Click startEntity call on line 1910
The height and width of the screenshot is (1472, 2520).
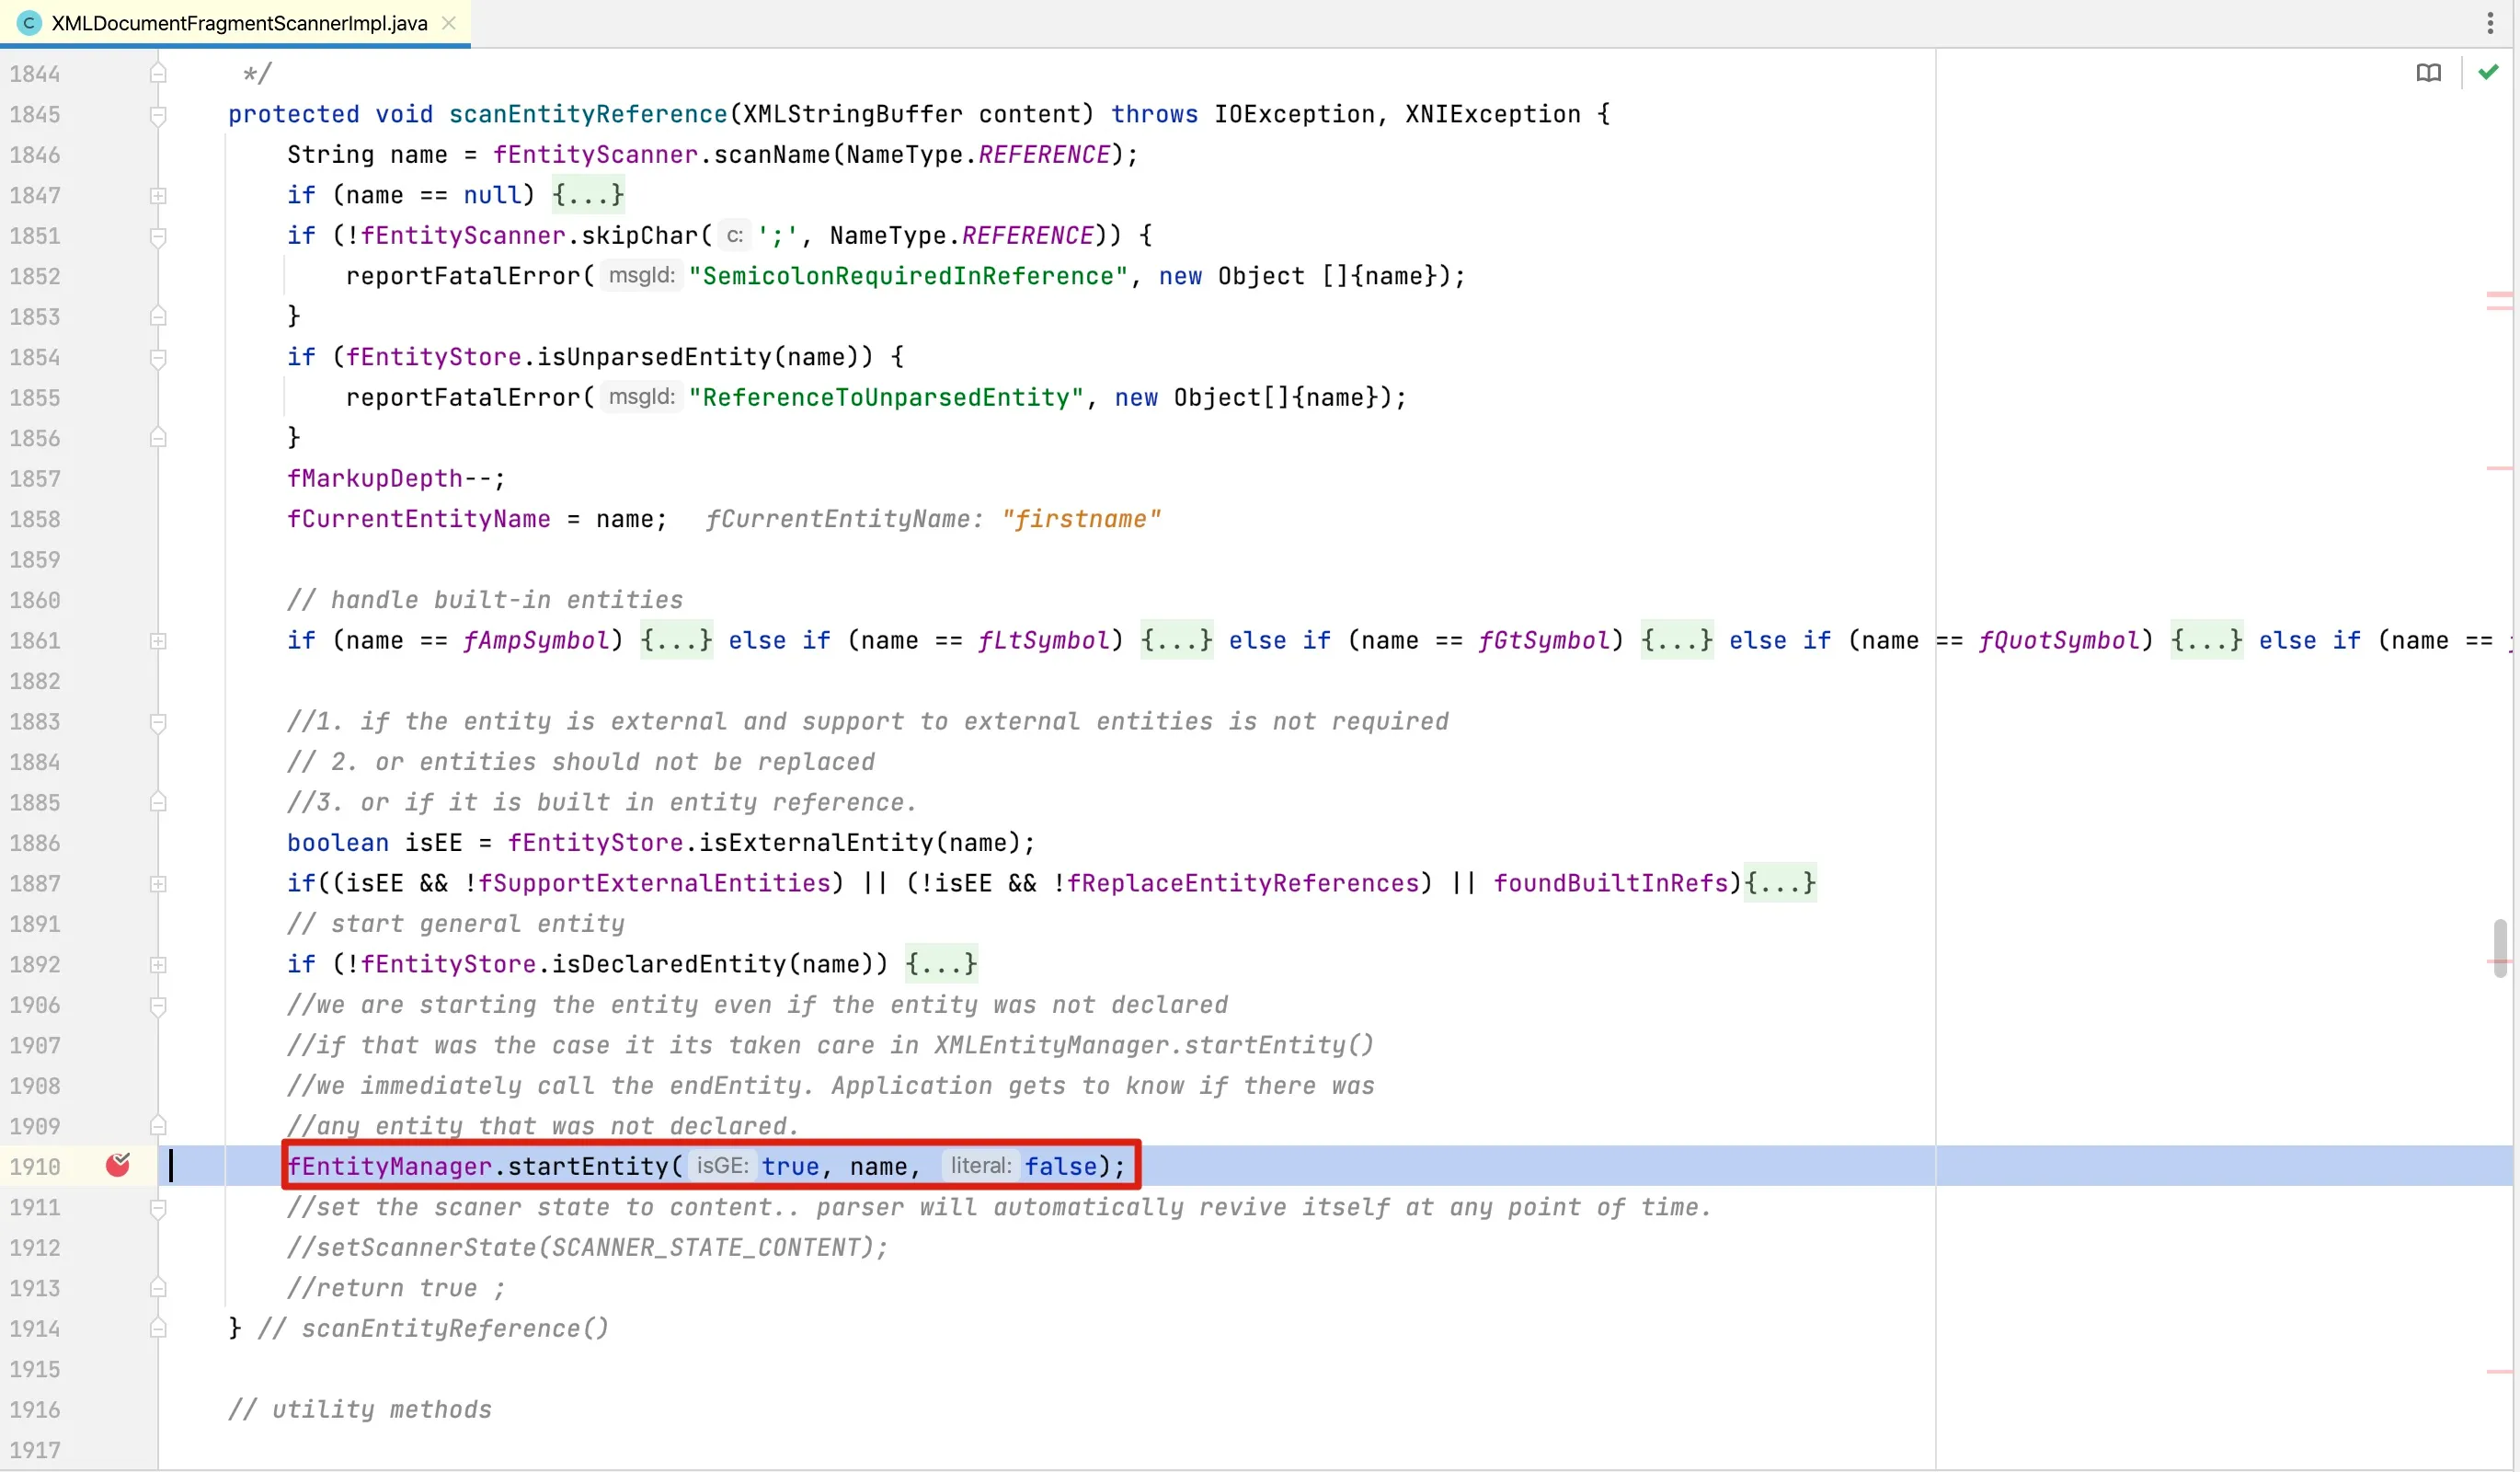click(588, 1167)
